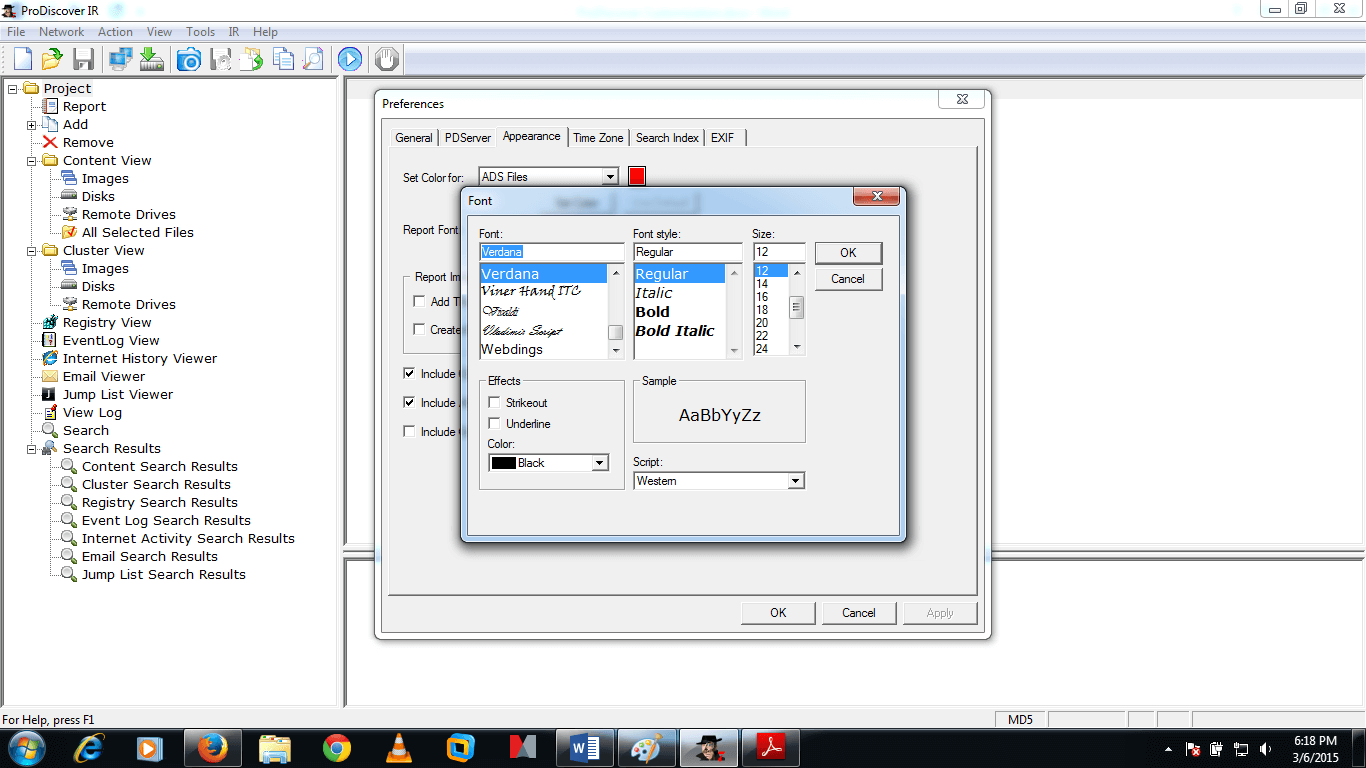Image resolution: width=1366 pixels, height=768 pixels.
Task: Switch to the Time Zone tab
Action: coord(597,137)
